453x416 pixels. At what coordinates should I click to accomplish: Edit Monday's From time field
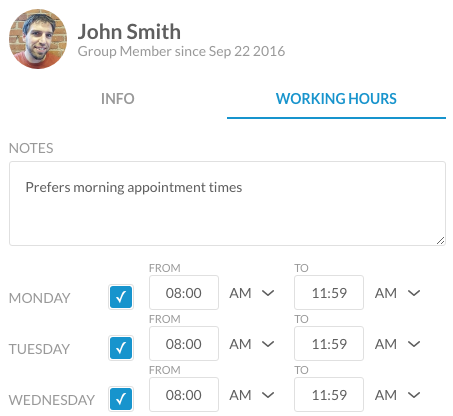pyautogui.click(x=184, y=293)
